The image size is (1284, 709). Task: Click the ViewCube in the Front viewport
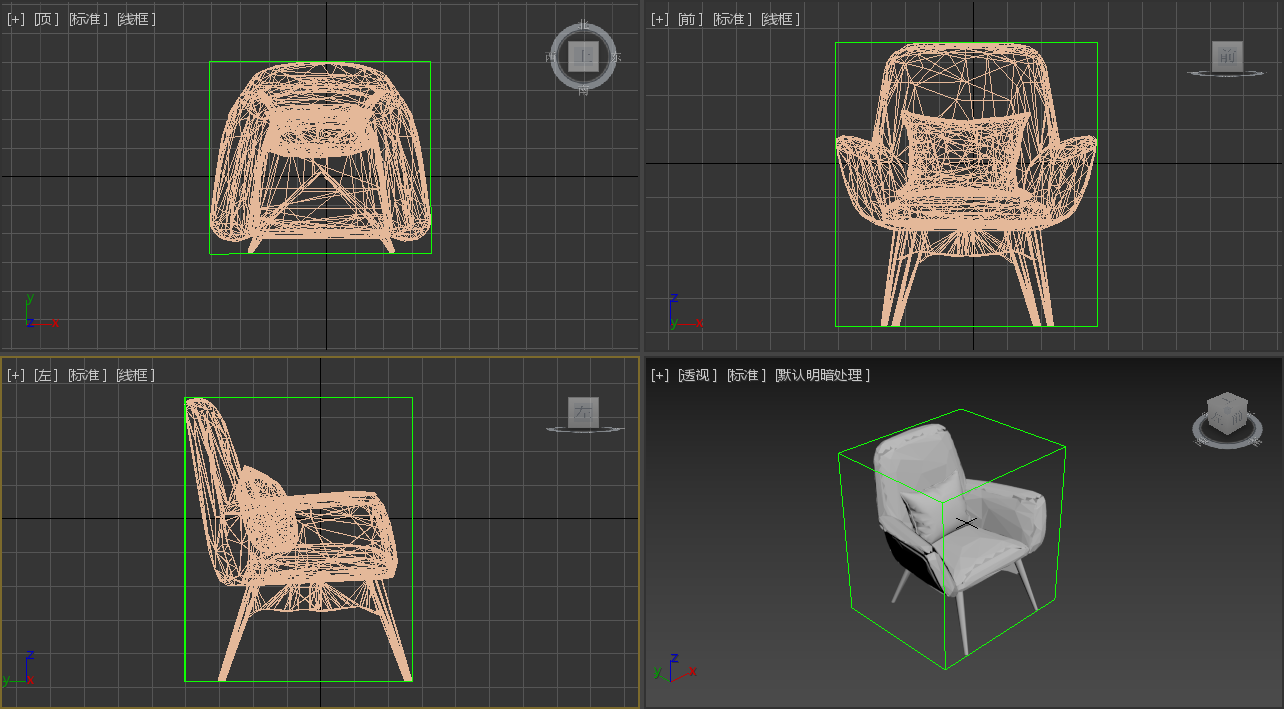(1227, 58)
